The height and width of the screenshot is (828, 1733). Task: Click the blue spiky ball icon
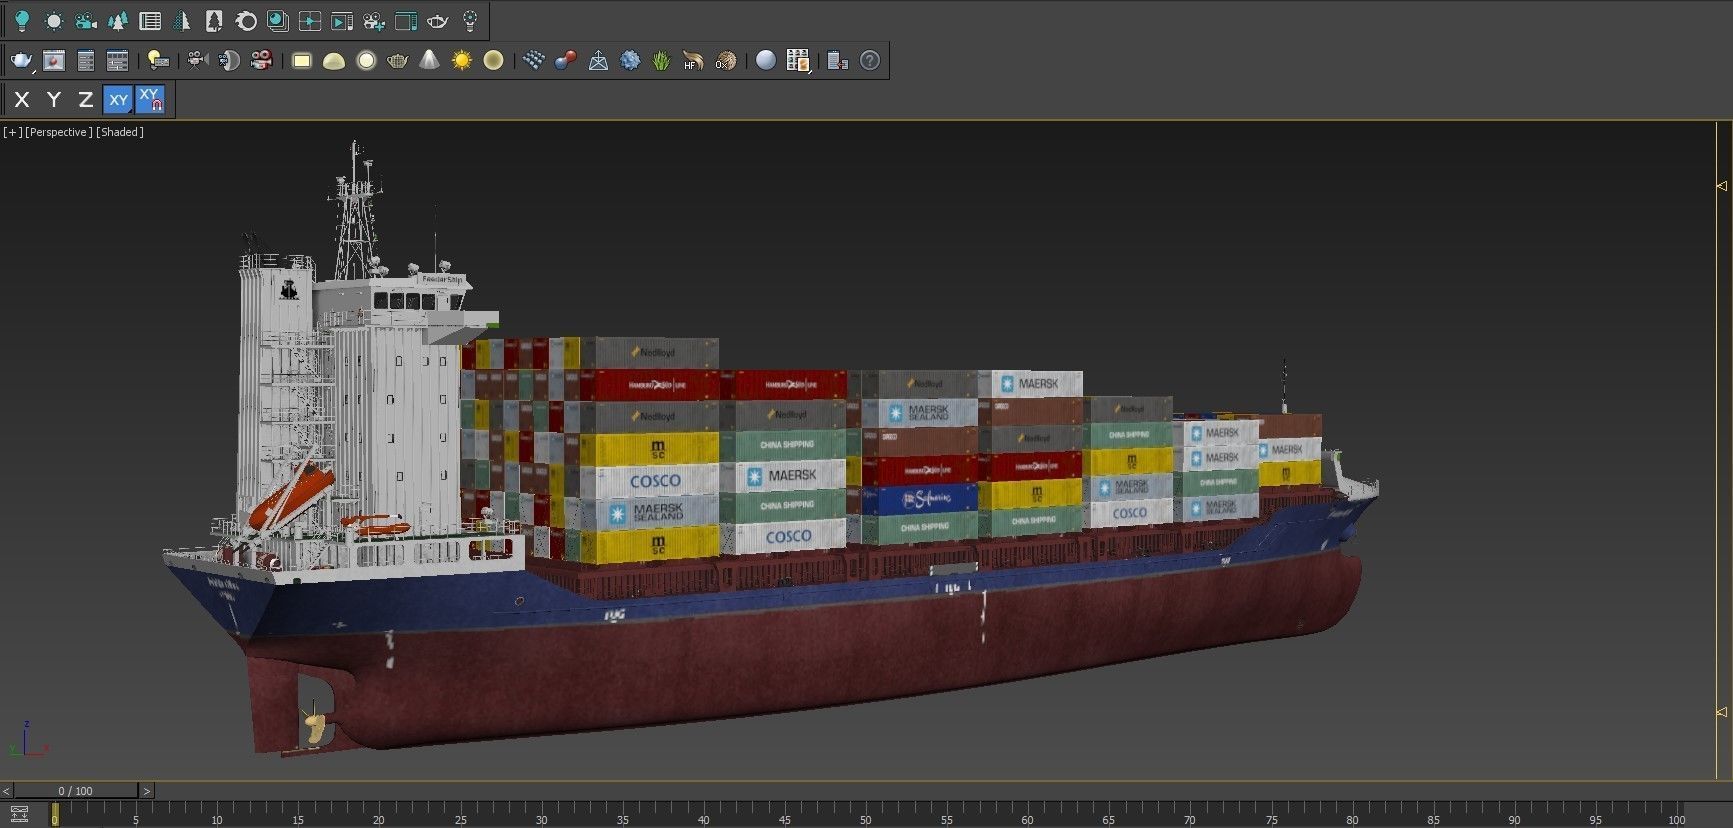click(x=630, y=61)
